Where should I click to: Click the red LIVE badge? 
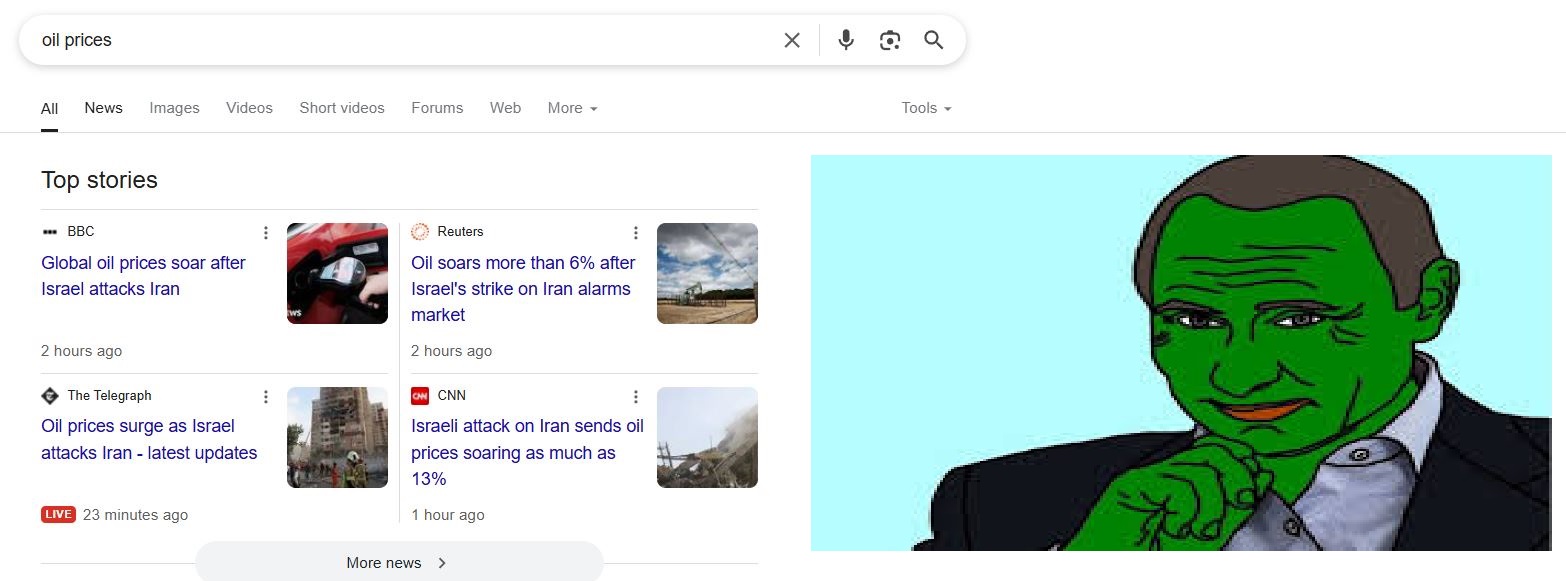(x=58, y=514)
